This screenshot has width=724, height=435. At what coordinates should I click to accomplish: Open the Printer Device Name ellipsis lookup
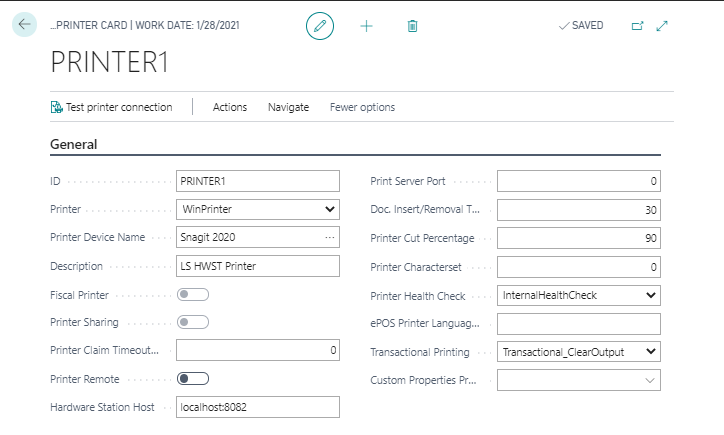[330, 237]
